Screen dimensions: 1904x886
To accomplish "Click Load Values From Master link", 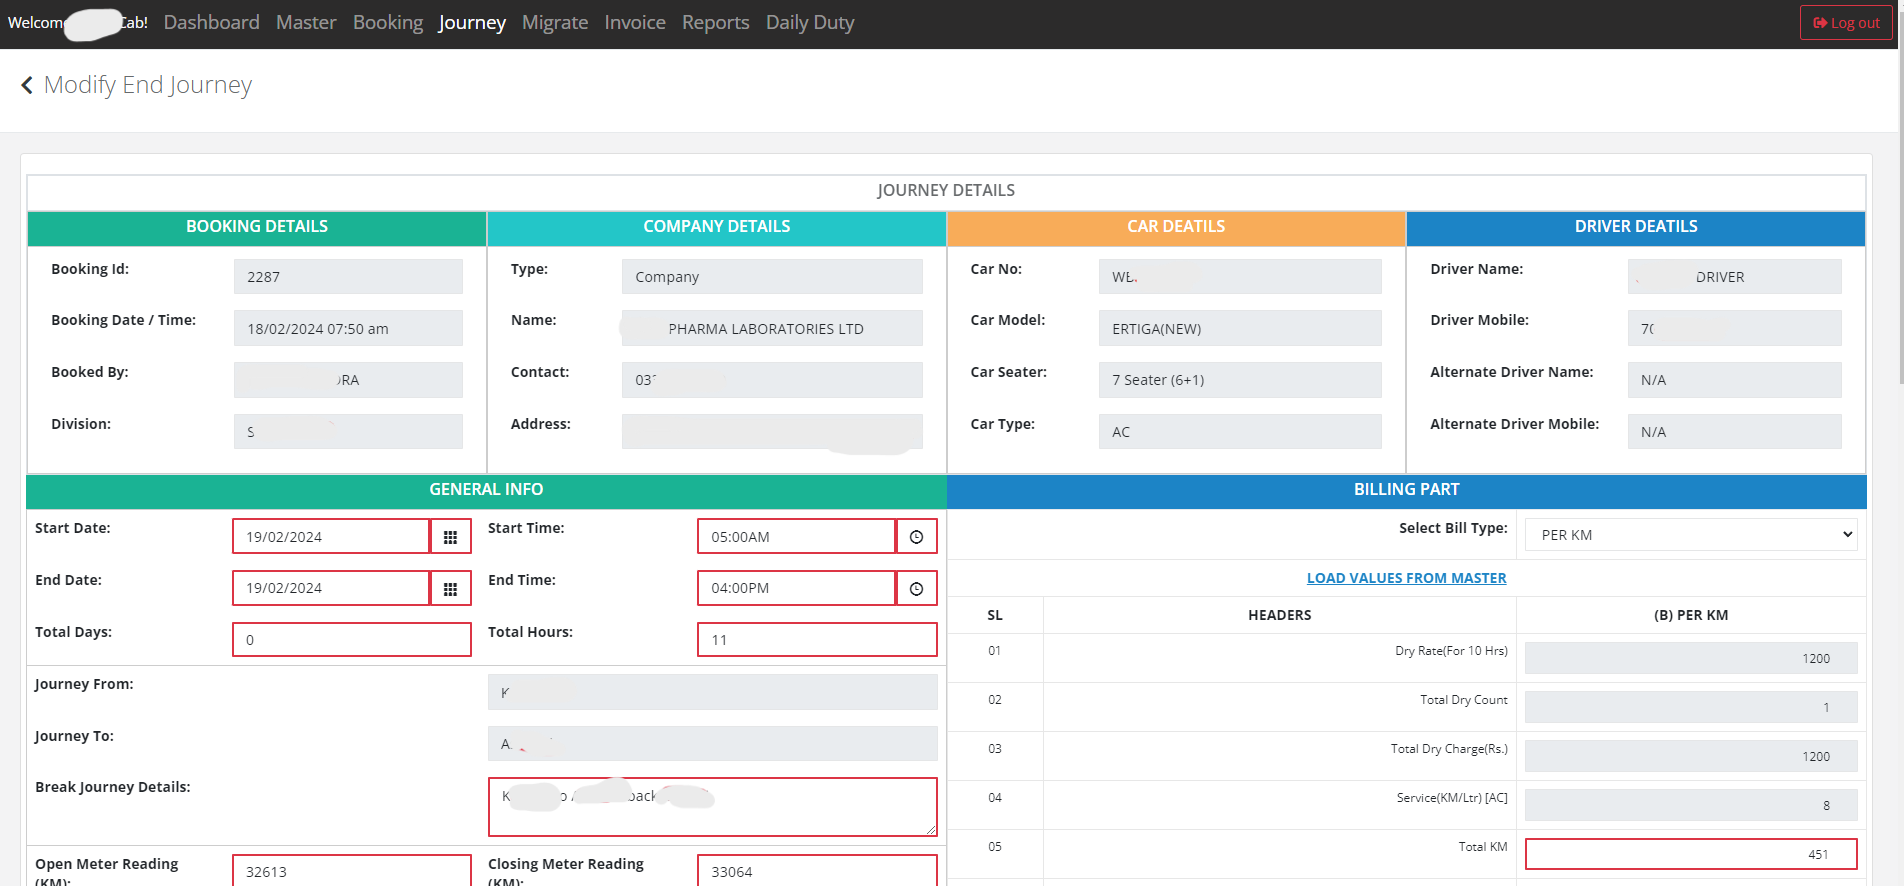I will tap(1406, 578).
